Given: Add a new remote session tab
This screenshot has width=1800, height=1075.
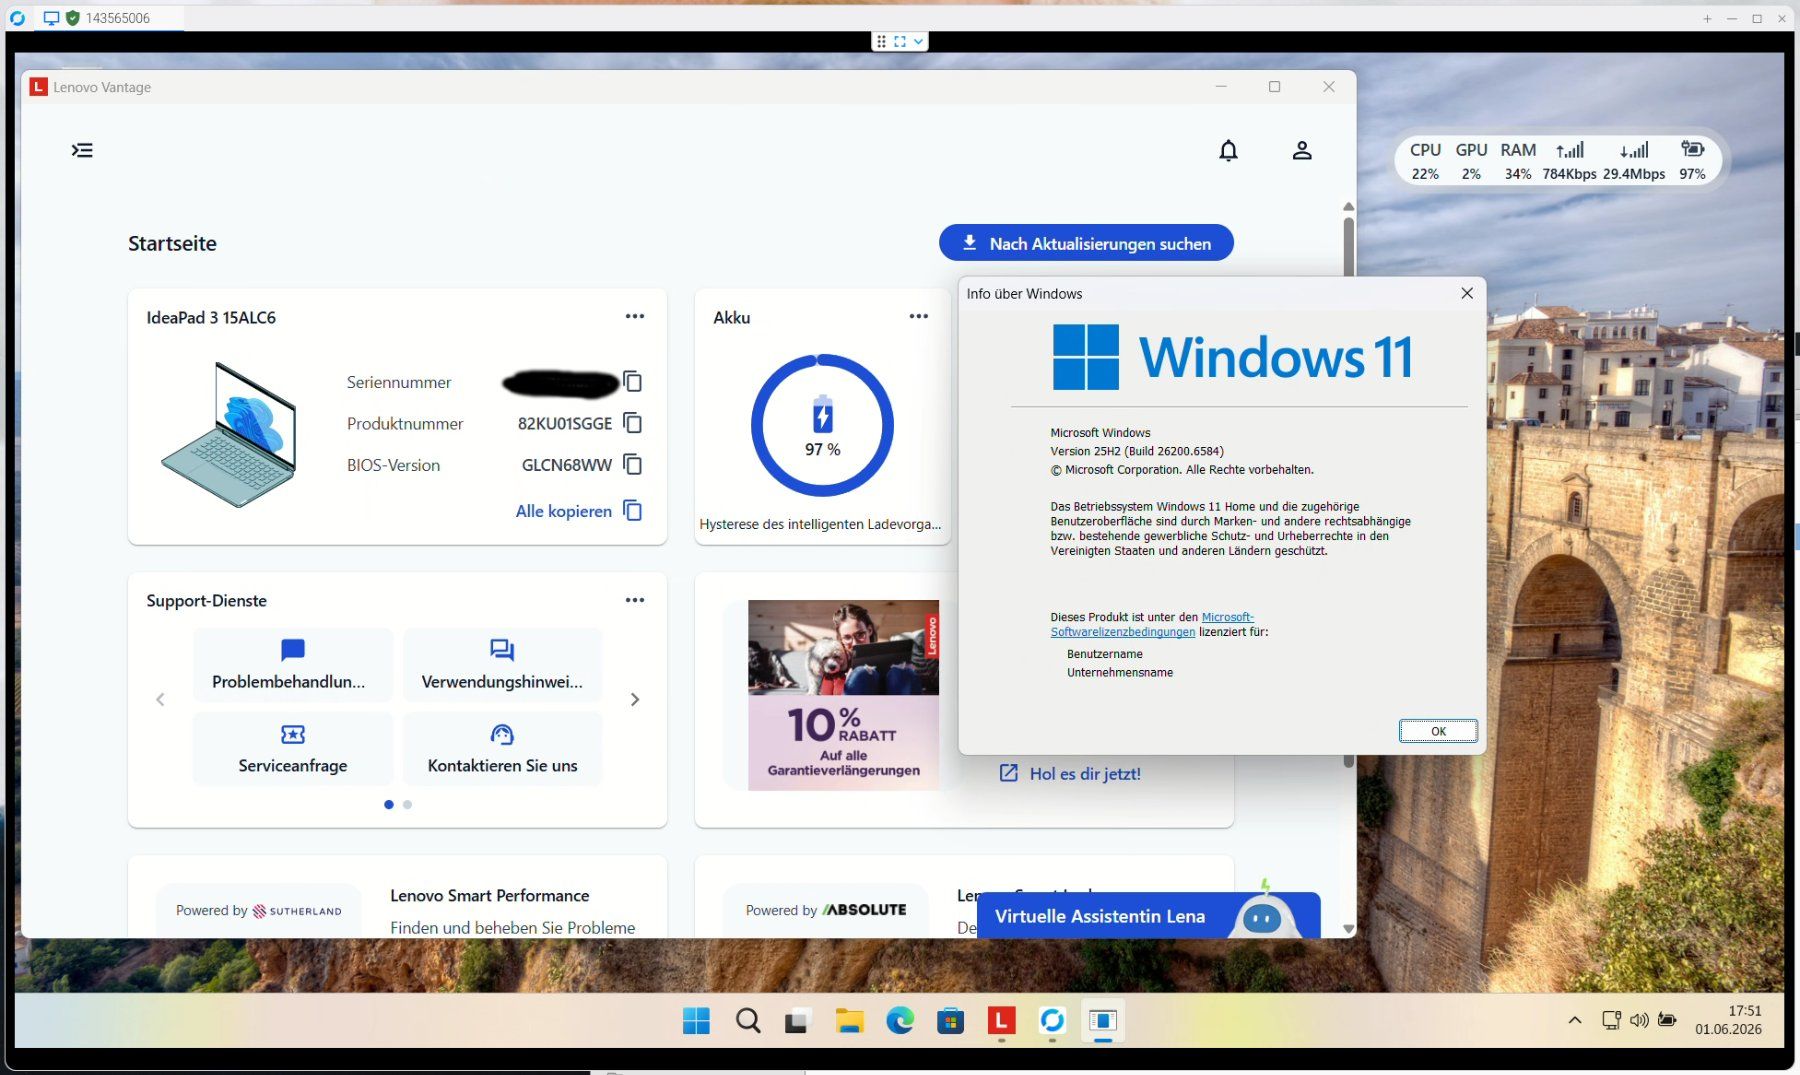Looking at the screenshot, I should [1707, 18].
